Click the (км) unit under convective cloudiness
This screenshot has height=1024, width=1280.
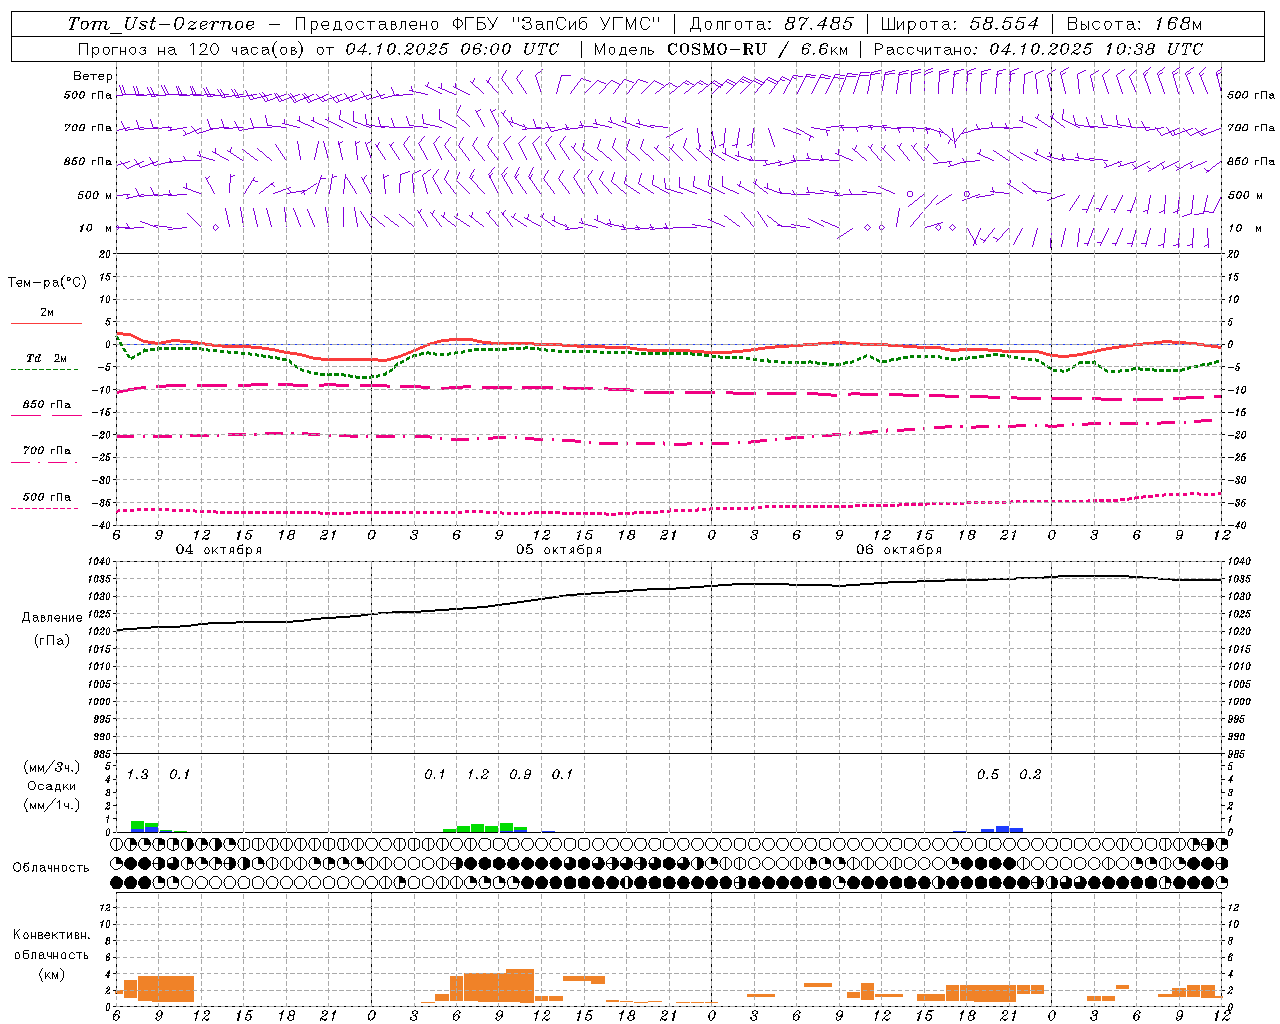[x=52, y=974]
